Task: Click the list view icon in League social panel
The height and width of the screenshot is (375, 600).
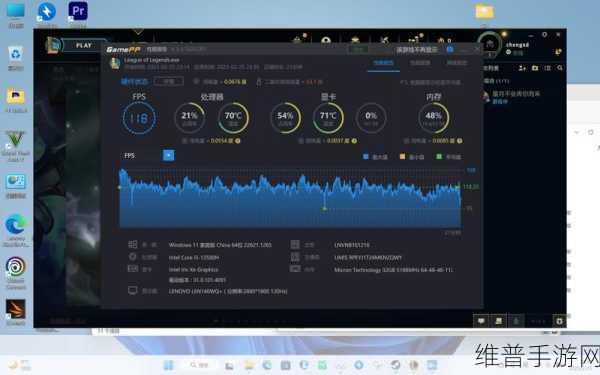Action: pyautogui.click(x=548, y=68)
